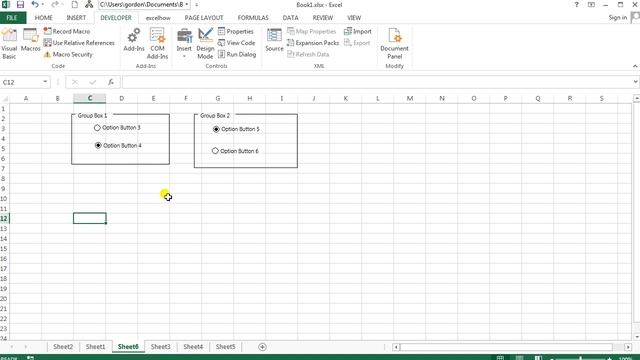The width and height of the screenshot is (640, 360).
Task: Click Refresh Data
Action: (x=308, y=54)
